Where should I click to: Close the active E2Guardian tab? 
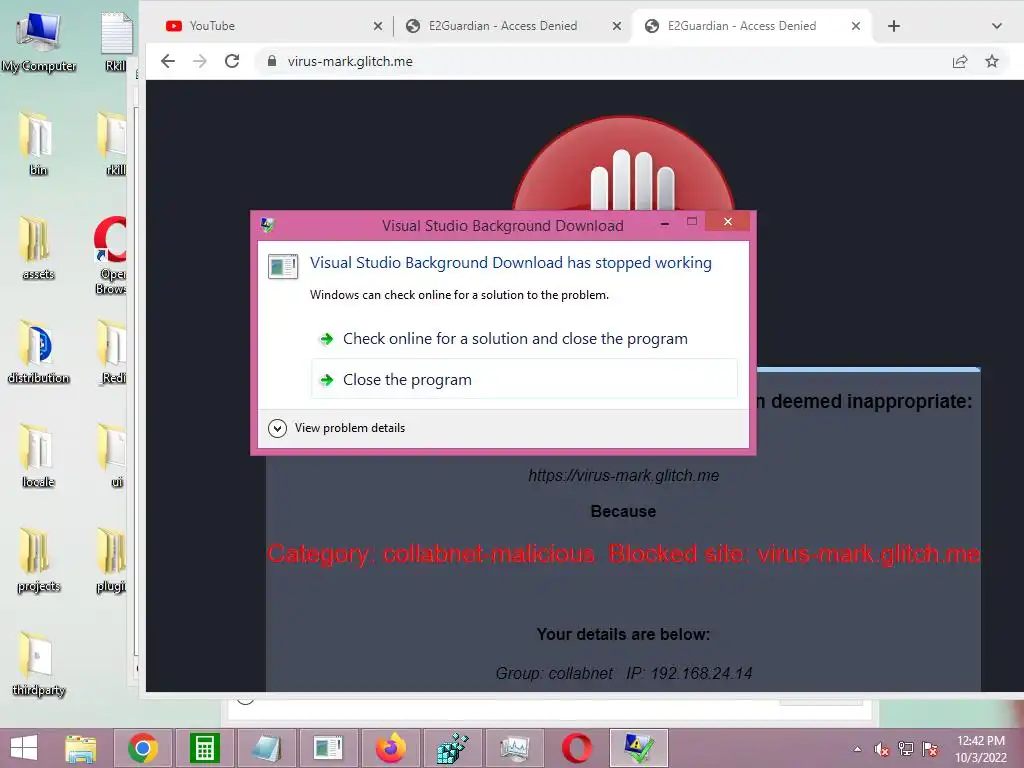pyautogui.click(x=856, y=26)
